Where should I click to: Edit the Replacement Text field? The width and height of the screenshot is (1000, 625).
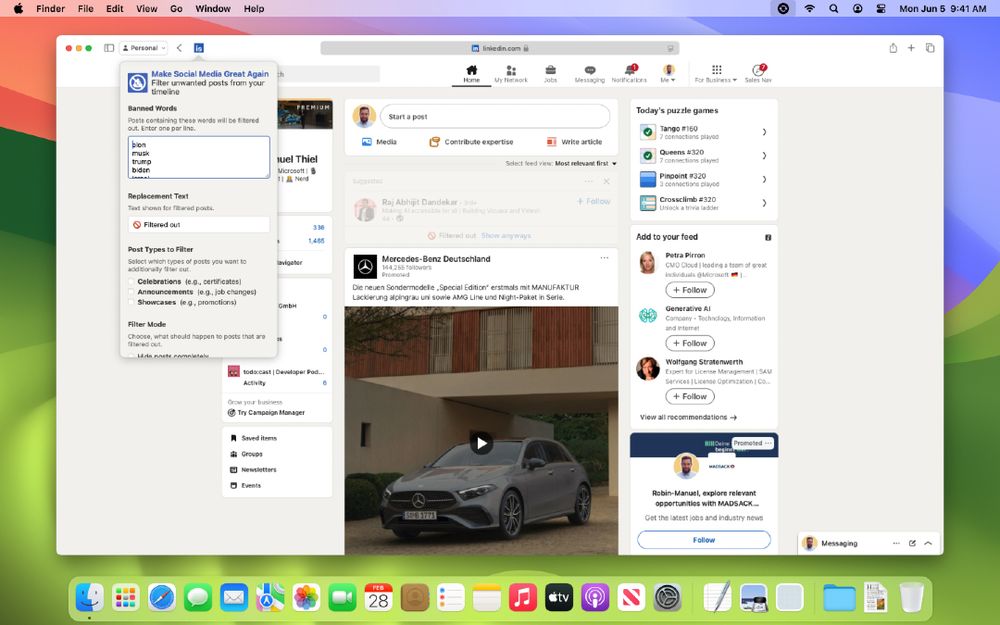coord(199,224)
